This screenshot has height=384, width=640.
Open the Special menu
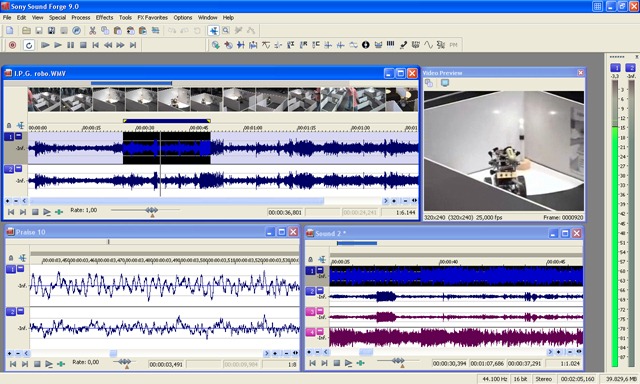point(57,18)
